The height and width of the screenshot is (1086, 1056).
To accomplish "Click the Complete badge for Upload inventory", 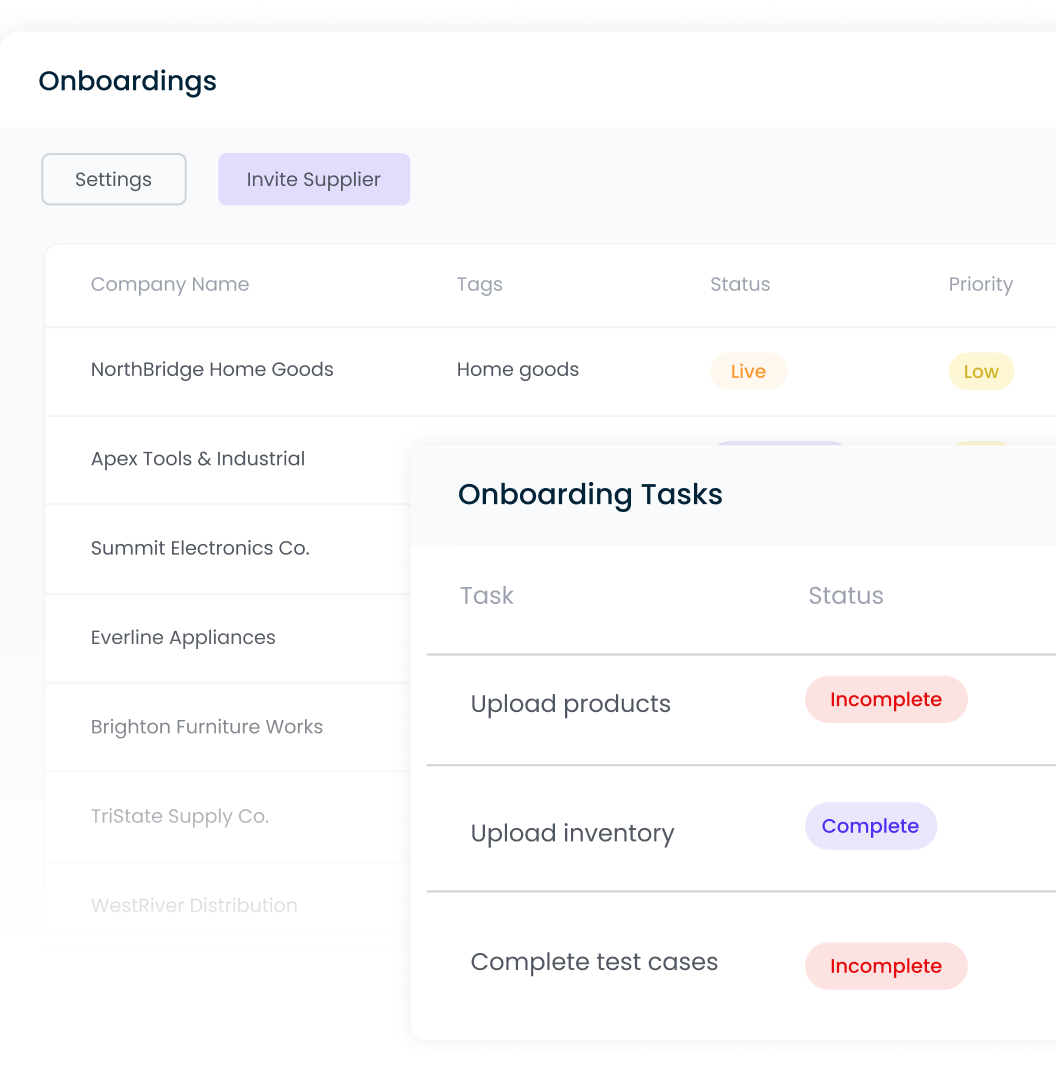I will pos(870,826).
